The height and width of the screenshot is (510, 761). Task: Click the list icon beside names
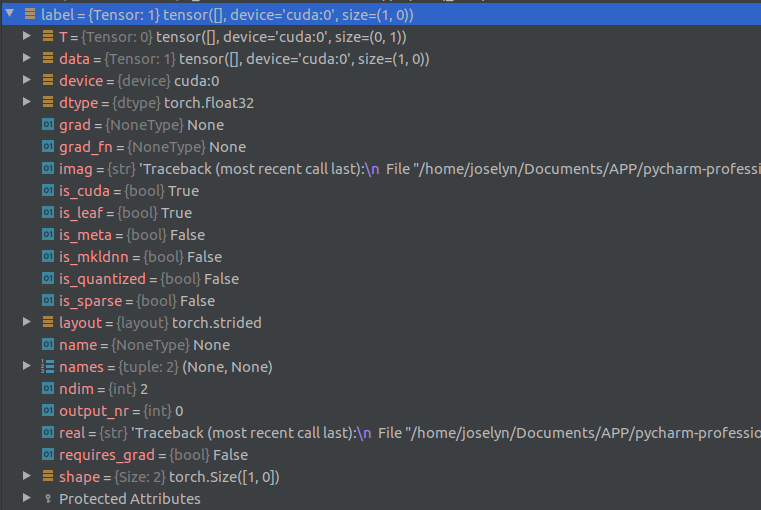(48, 366)
